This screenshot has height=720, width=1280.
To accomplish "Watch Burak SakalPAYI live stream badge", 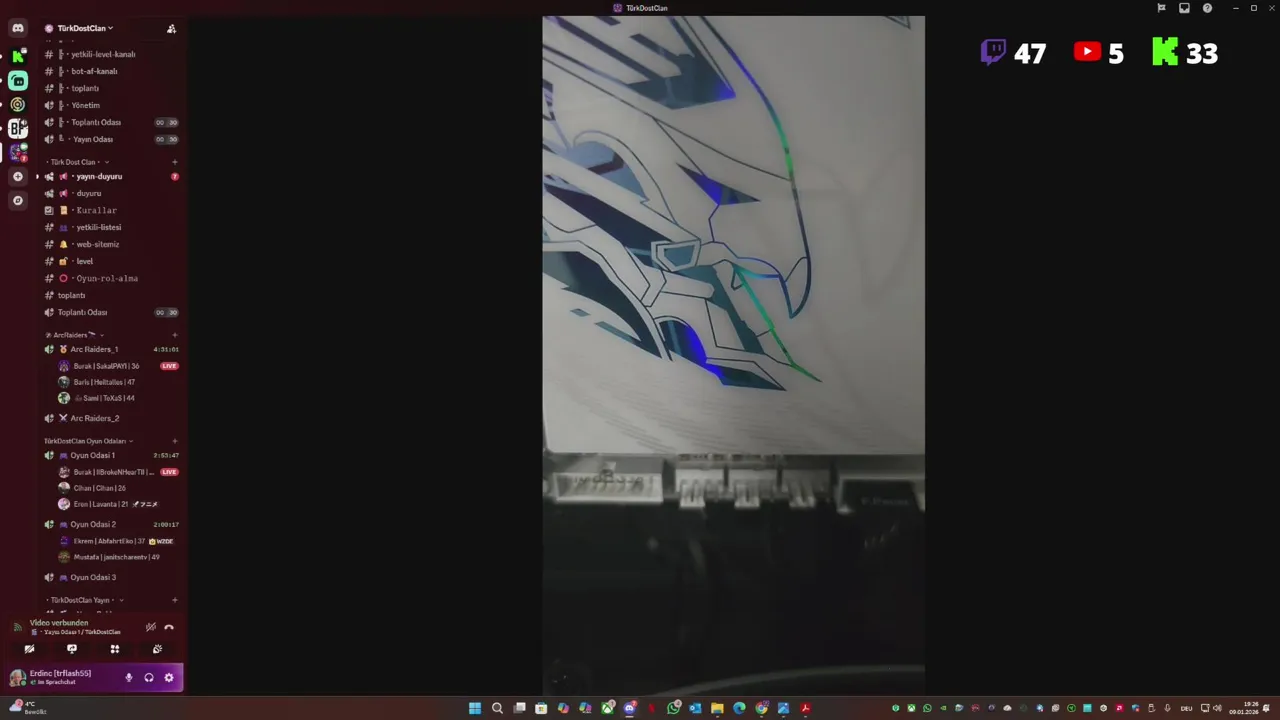I will point(169,366).
